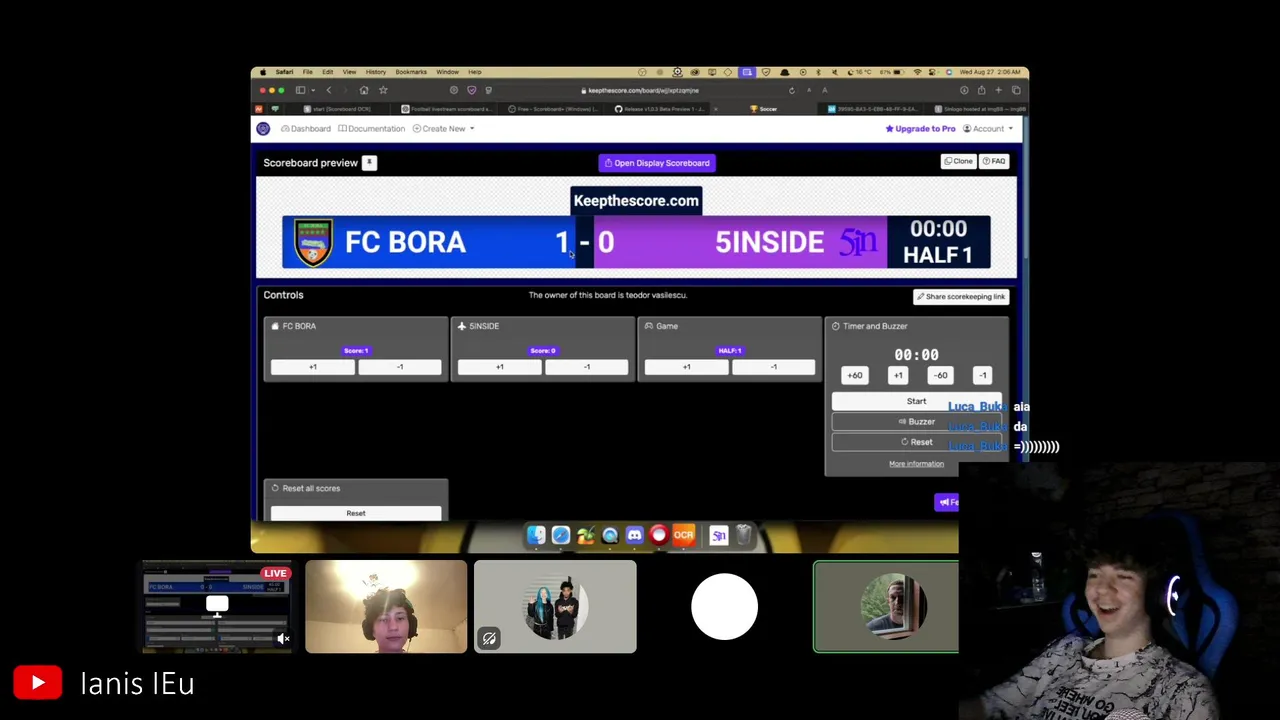Select the green-bordered participant thumbnail
1280x720 pixels.
(886, 607)
